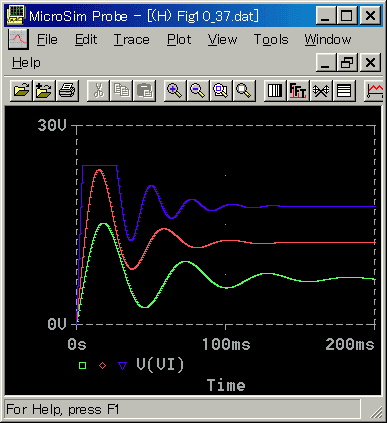Image resolution: width=387 pixels, height=423 pixels.
Task: Click the green square trace marker
Action: [82, 366]
